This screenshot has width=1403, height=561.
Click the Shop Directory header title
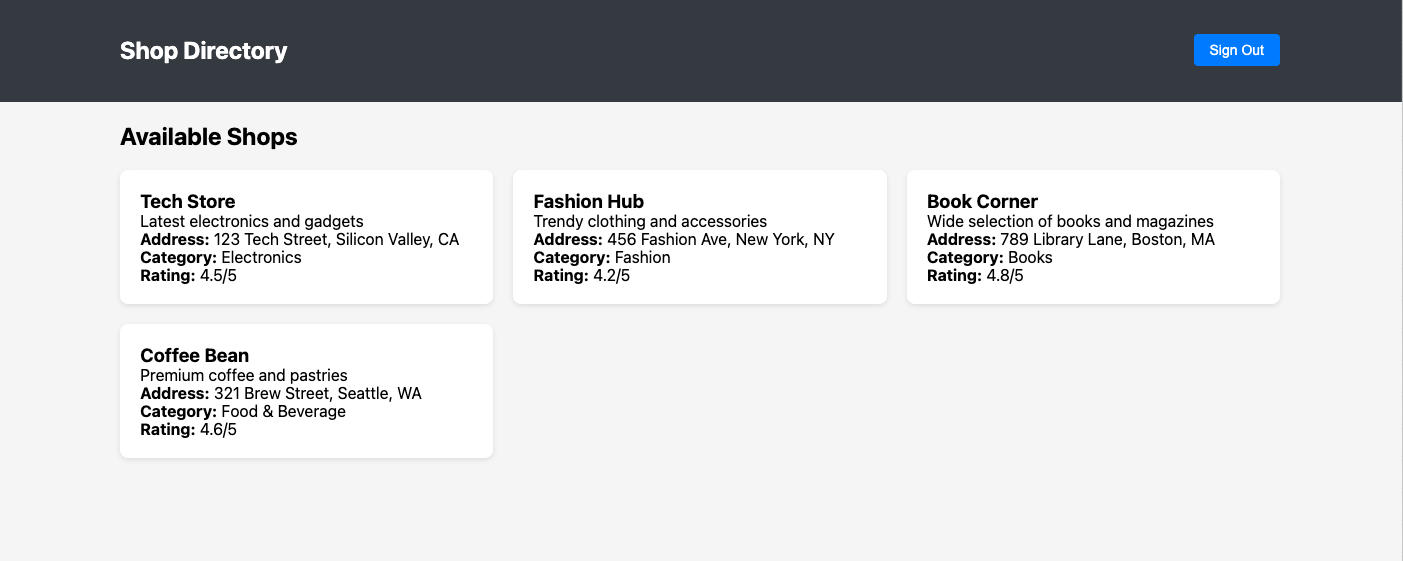(203, 51)
